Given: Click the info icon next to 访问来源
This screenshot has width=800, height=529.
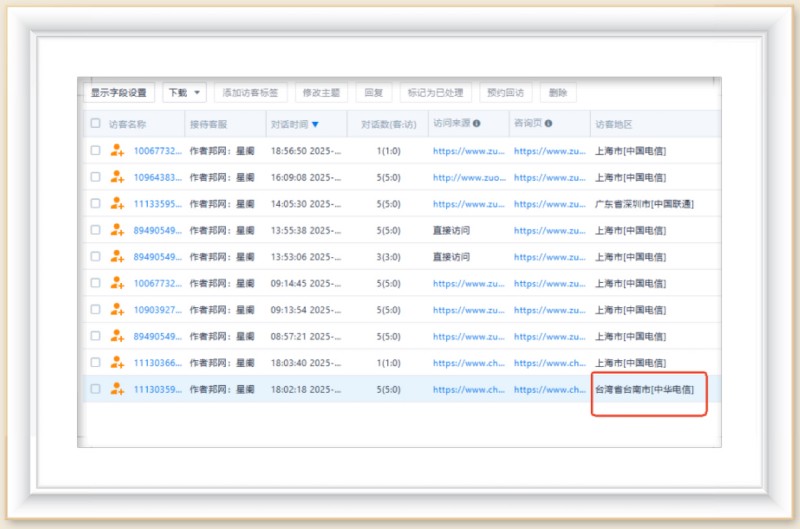Looking at the screenshot, I should pyautogui.click(x=476, y=124).
